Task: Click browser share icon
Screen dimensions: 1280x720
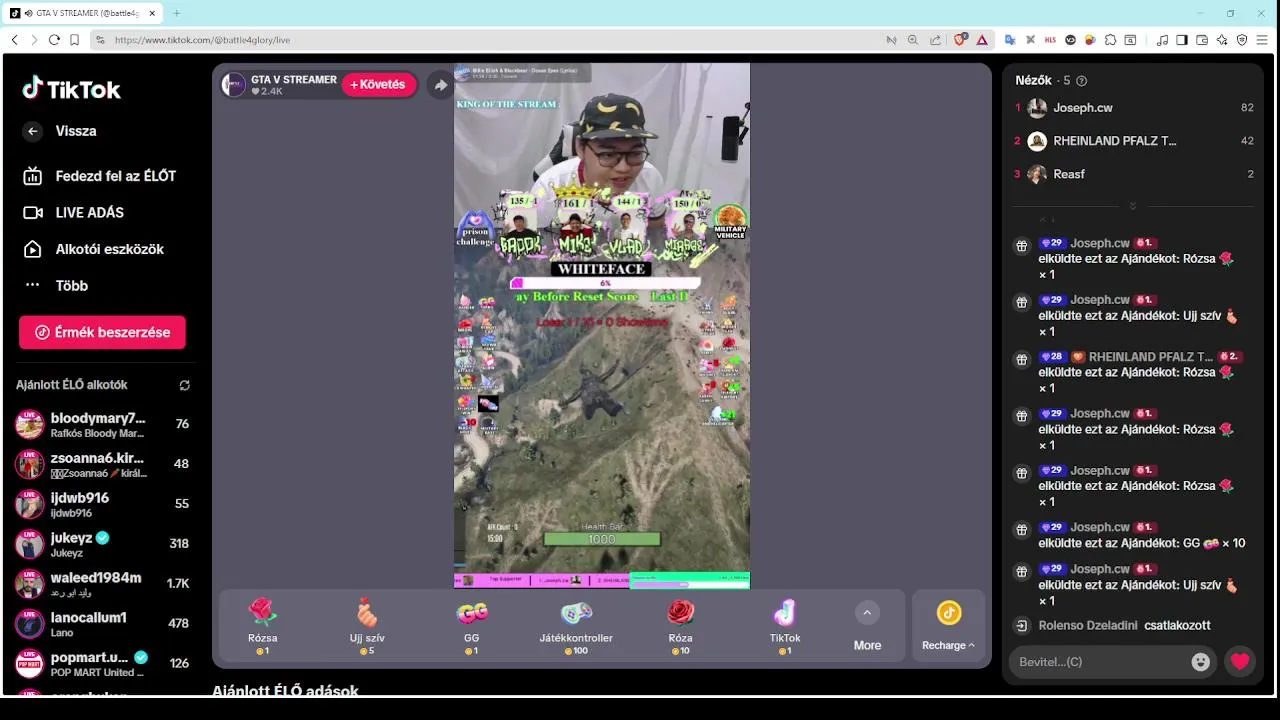Action: click(935, 40)
